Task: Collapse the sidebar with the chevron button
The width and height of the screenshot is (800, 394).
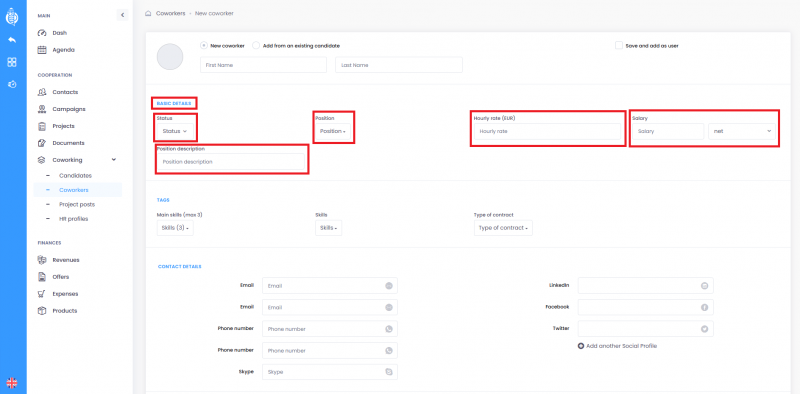Action: coord(122,15)
